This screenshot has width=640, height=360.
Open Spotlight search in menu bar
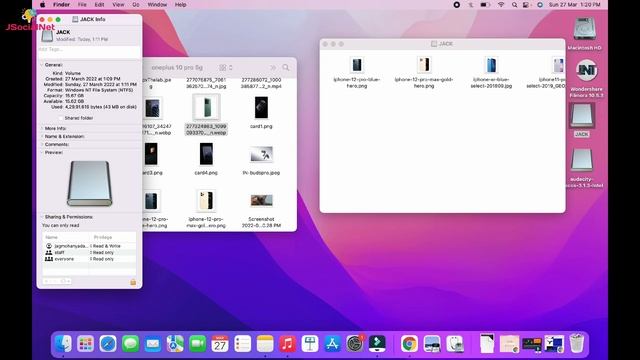pos(514,5)
